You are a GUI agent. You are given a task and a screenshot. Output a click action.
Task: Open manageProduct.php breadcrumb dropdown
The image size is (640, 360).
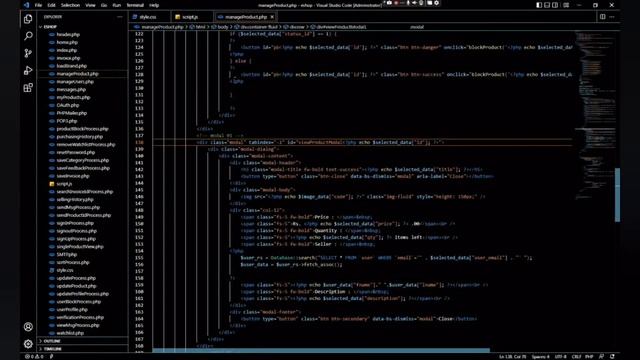pyautogui.click(x=159, y=27)
